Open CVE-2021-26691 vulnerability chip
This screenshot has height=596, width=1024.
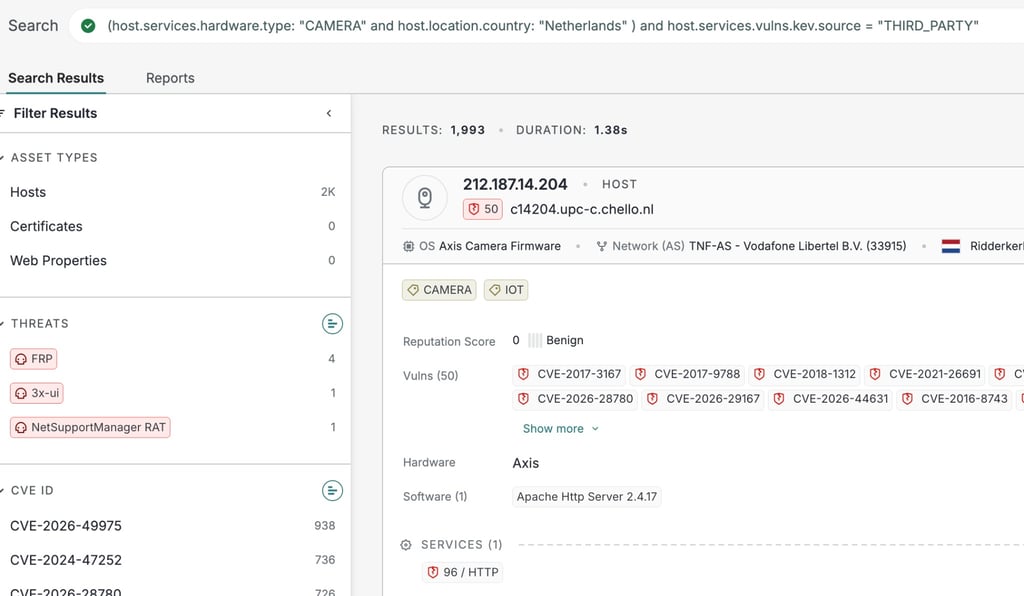tap(925, 374)
